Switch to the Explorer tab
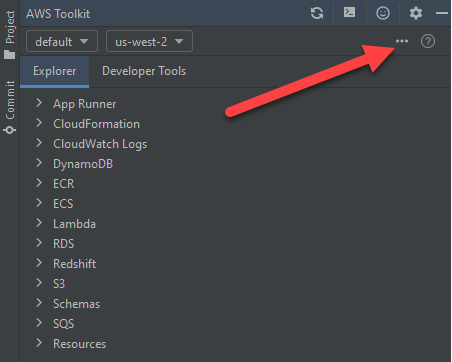This screenshot has width=452, height=362. 55,71
